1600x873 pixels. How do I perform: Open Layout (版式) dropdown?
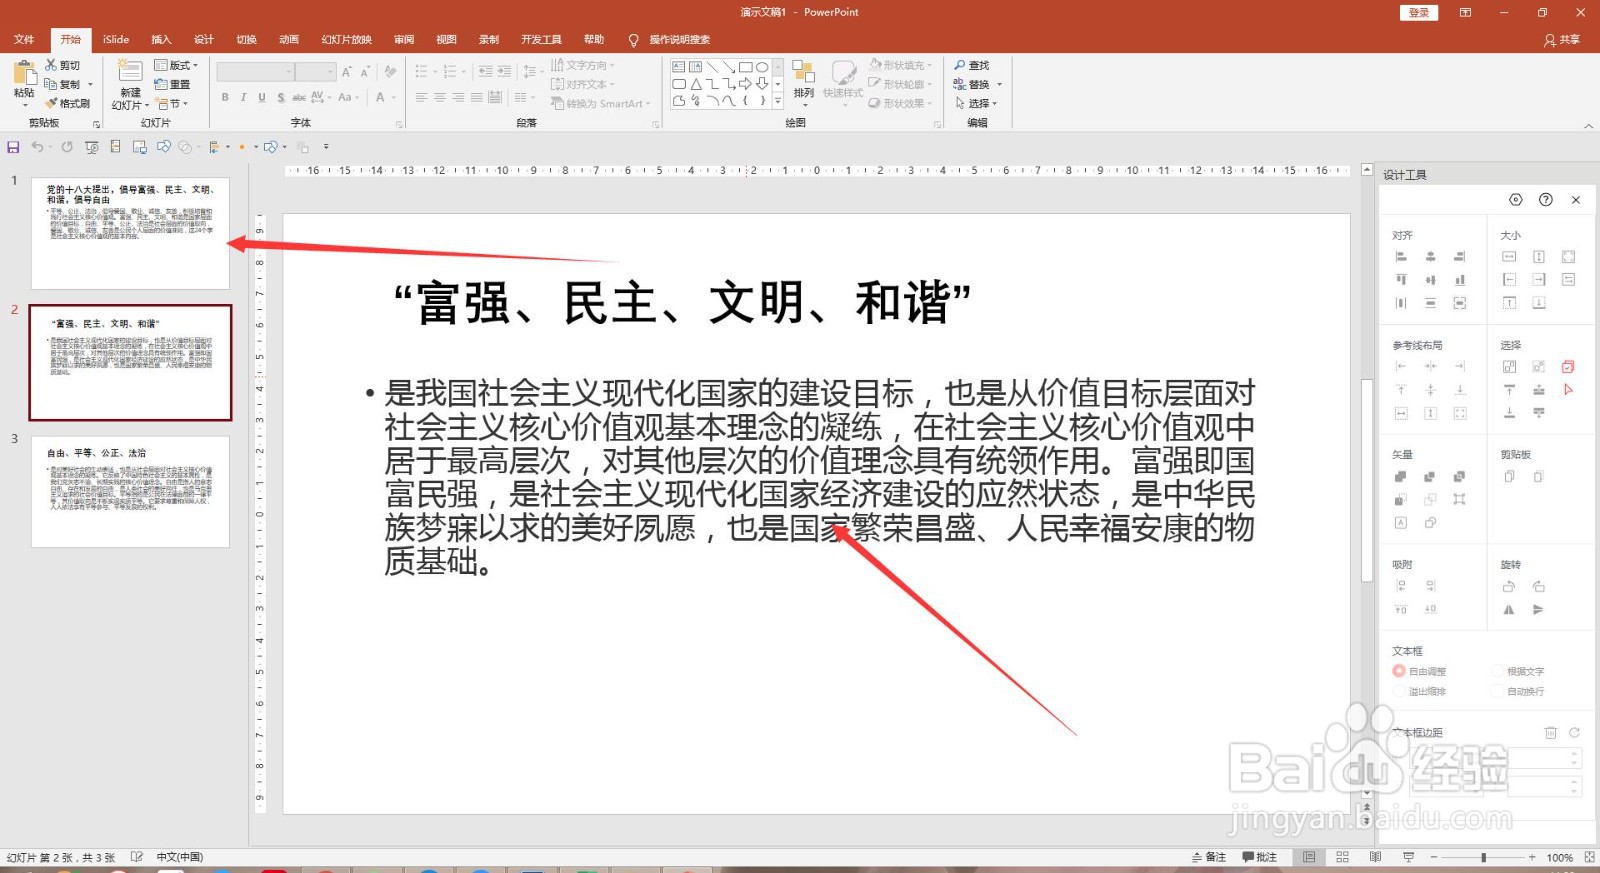pyautogui.click(x=176, y=65)
